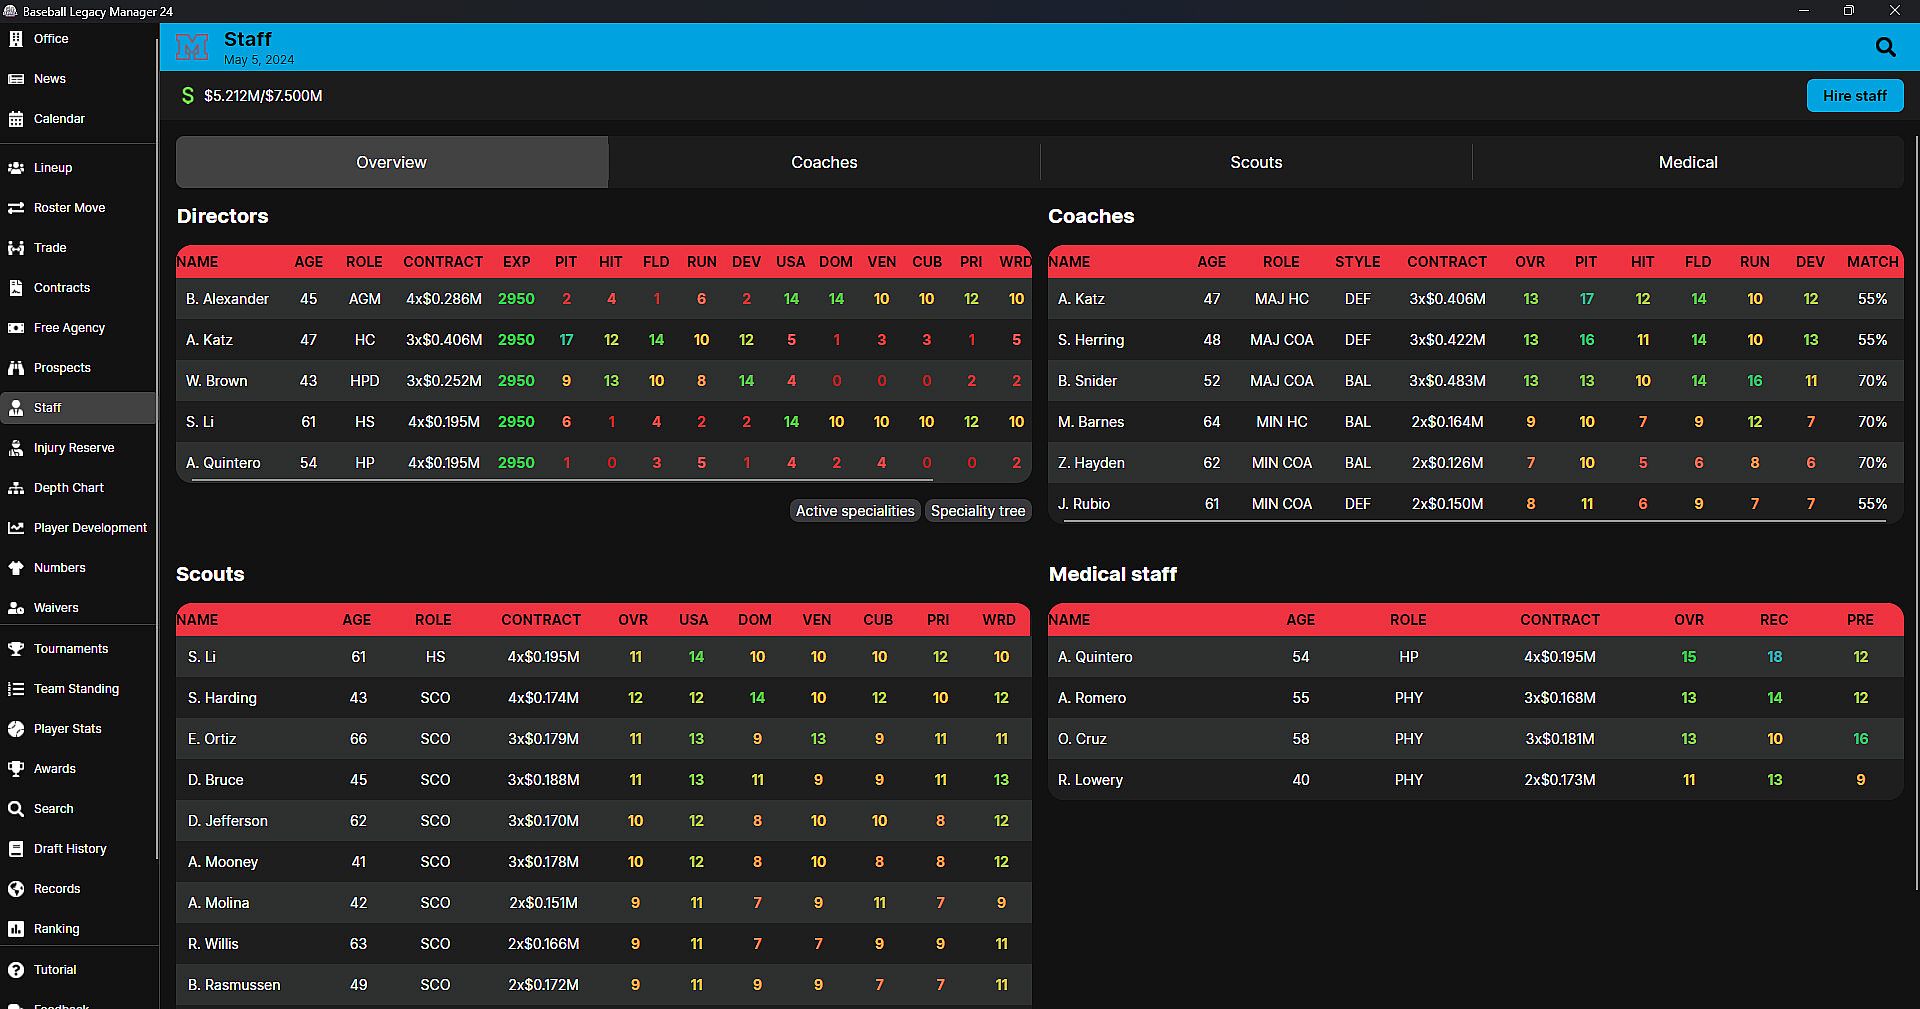
Task: Select director W. Brown
Action: 604,381
